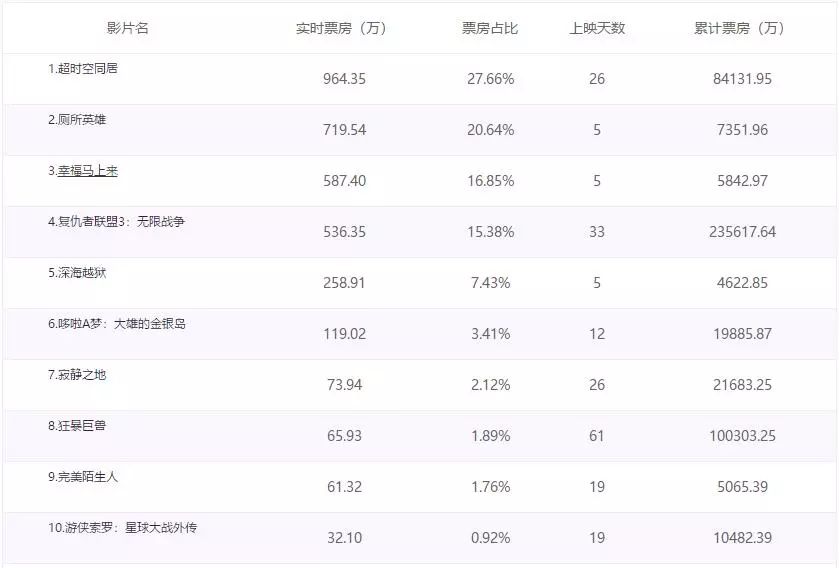Select movie title 10.游侠索罗：星球大战外传
Image resolution: width=839 pixels, height=568 pixels.
(123, 528)
